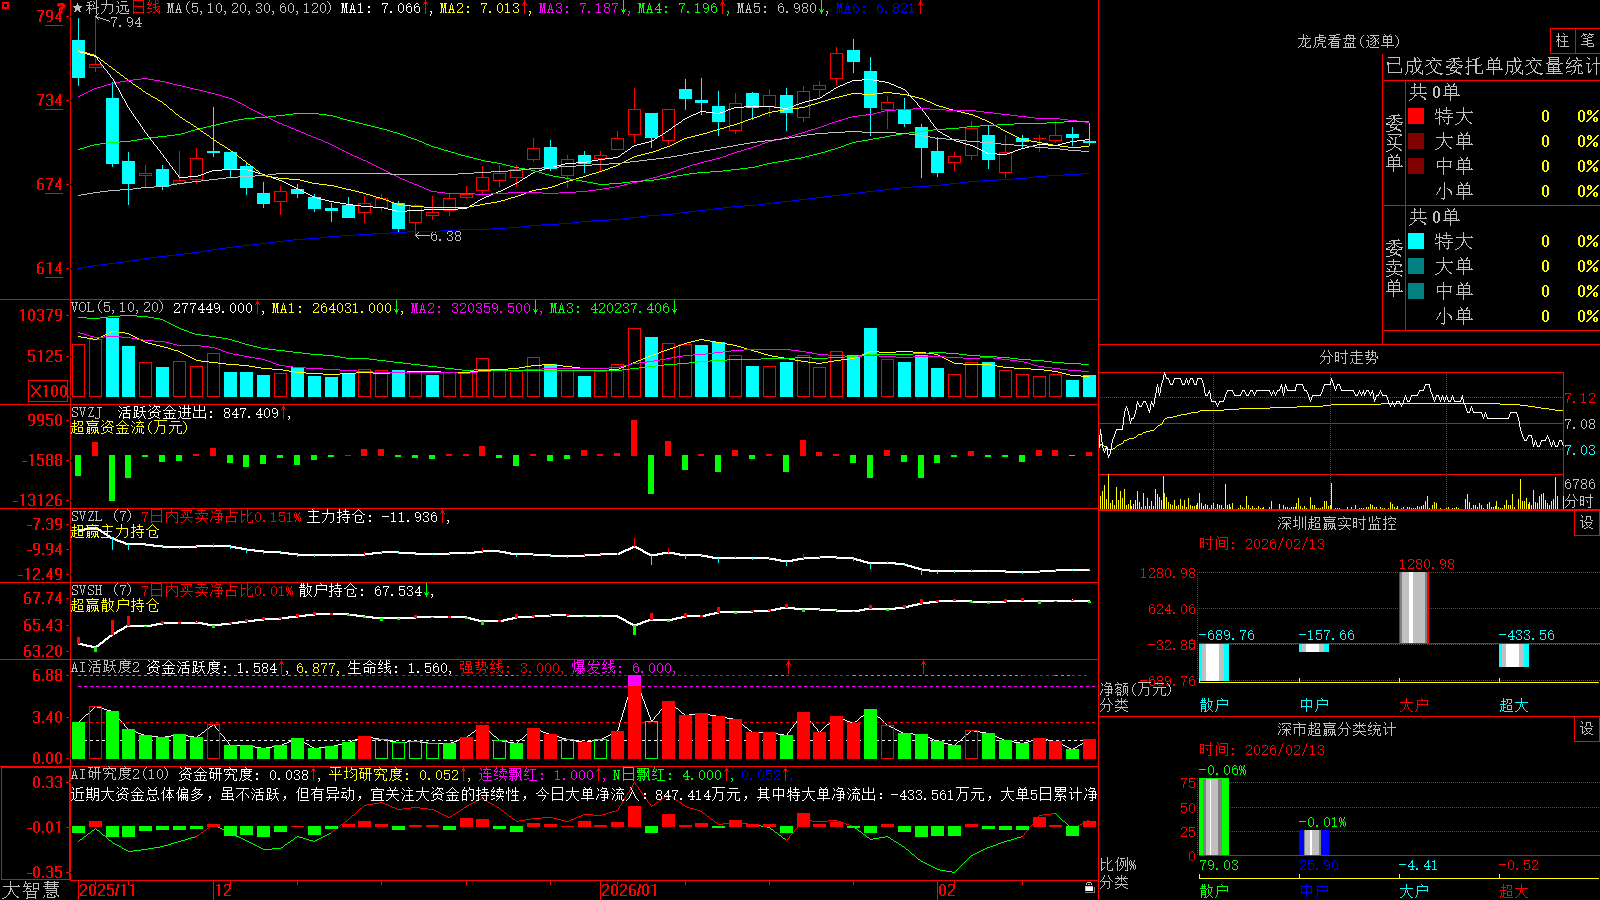Click the magenta peak bar in AI活跃度 chart
Image resolution: width=1600 pixels, height=900 pixels.
tap(634, 681)
